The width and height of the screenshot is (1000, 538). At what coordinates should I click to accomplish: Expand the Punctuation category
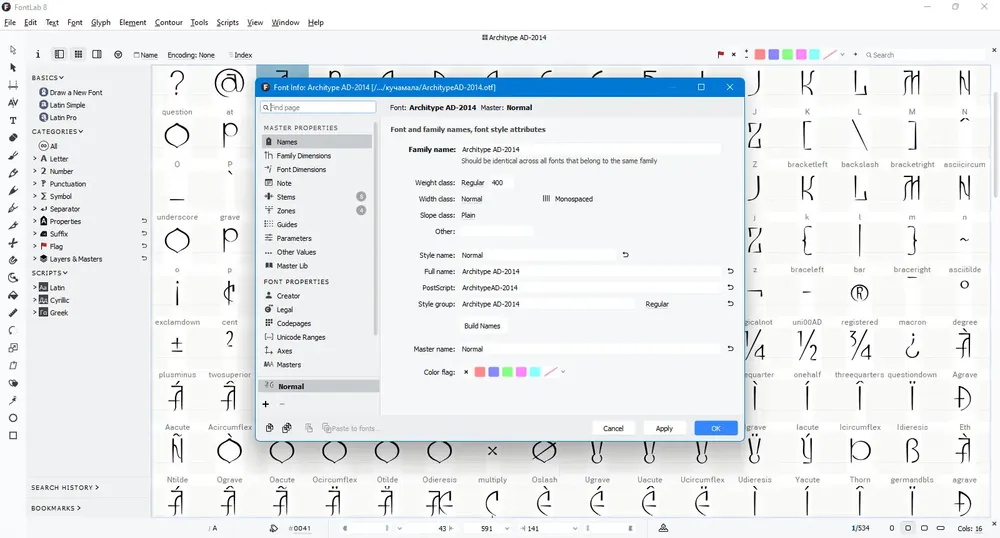pos(35,184)
